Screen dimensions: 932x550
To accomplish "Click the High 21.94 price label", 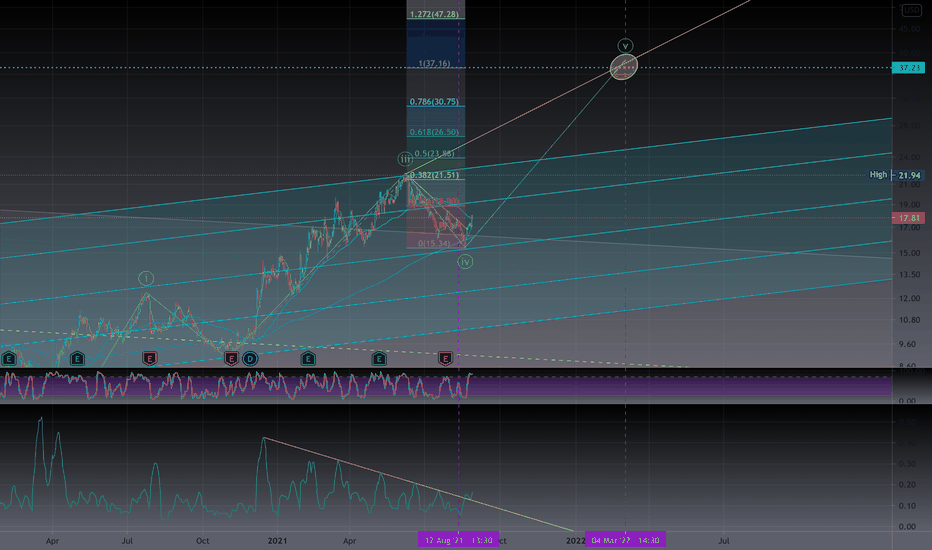I will tap(896, 175).
